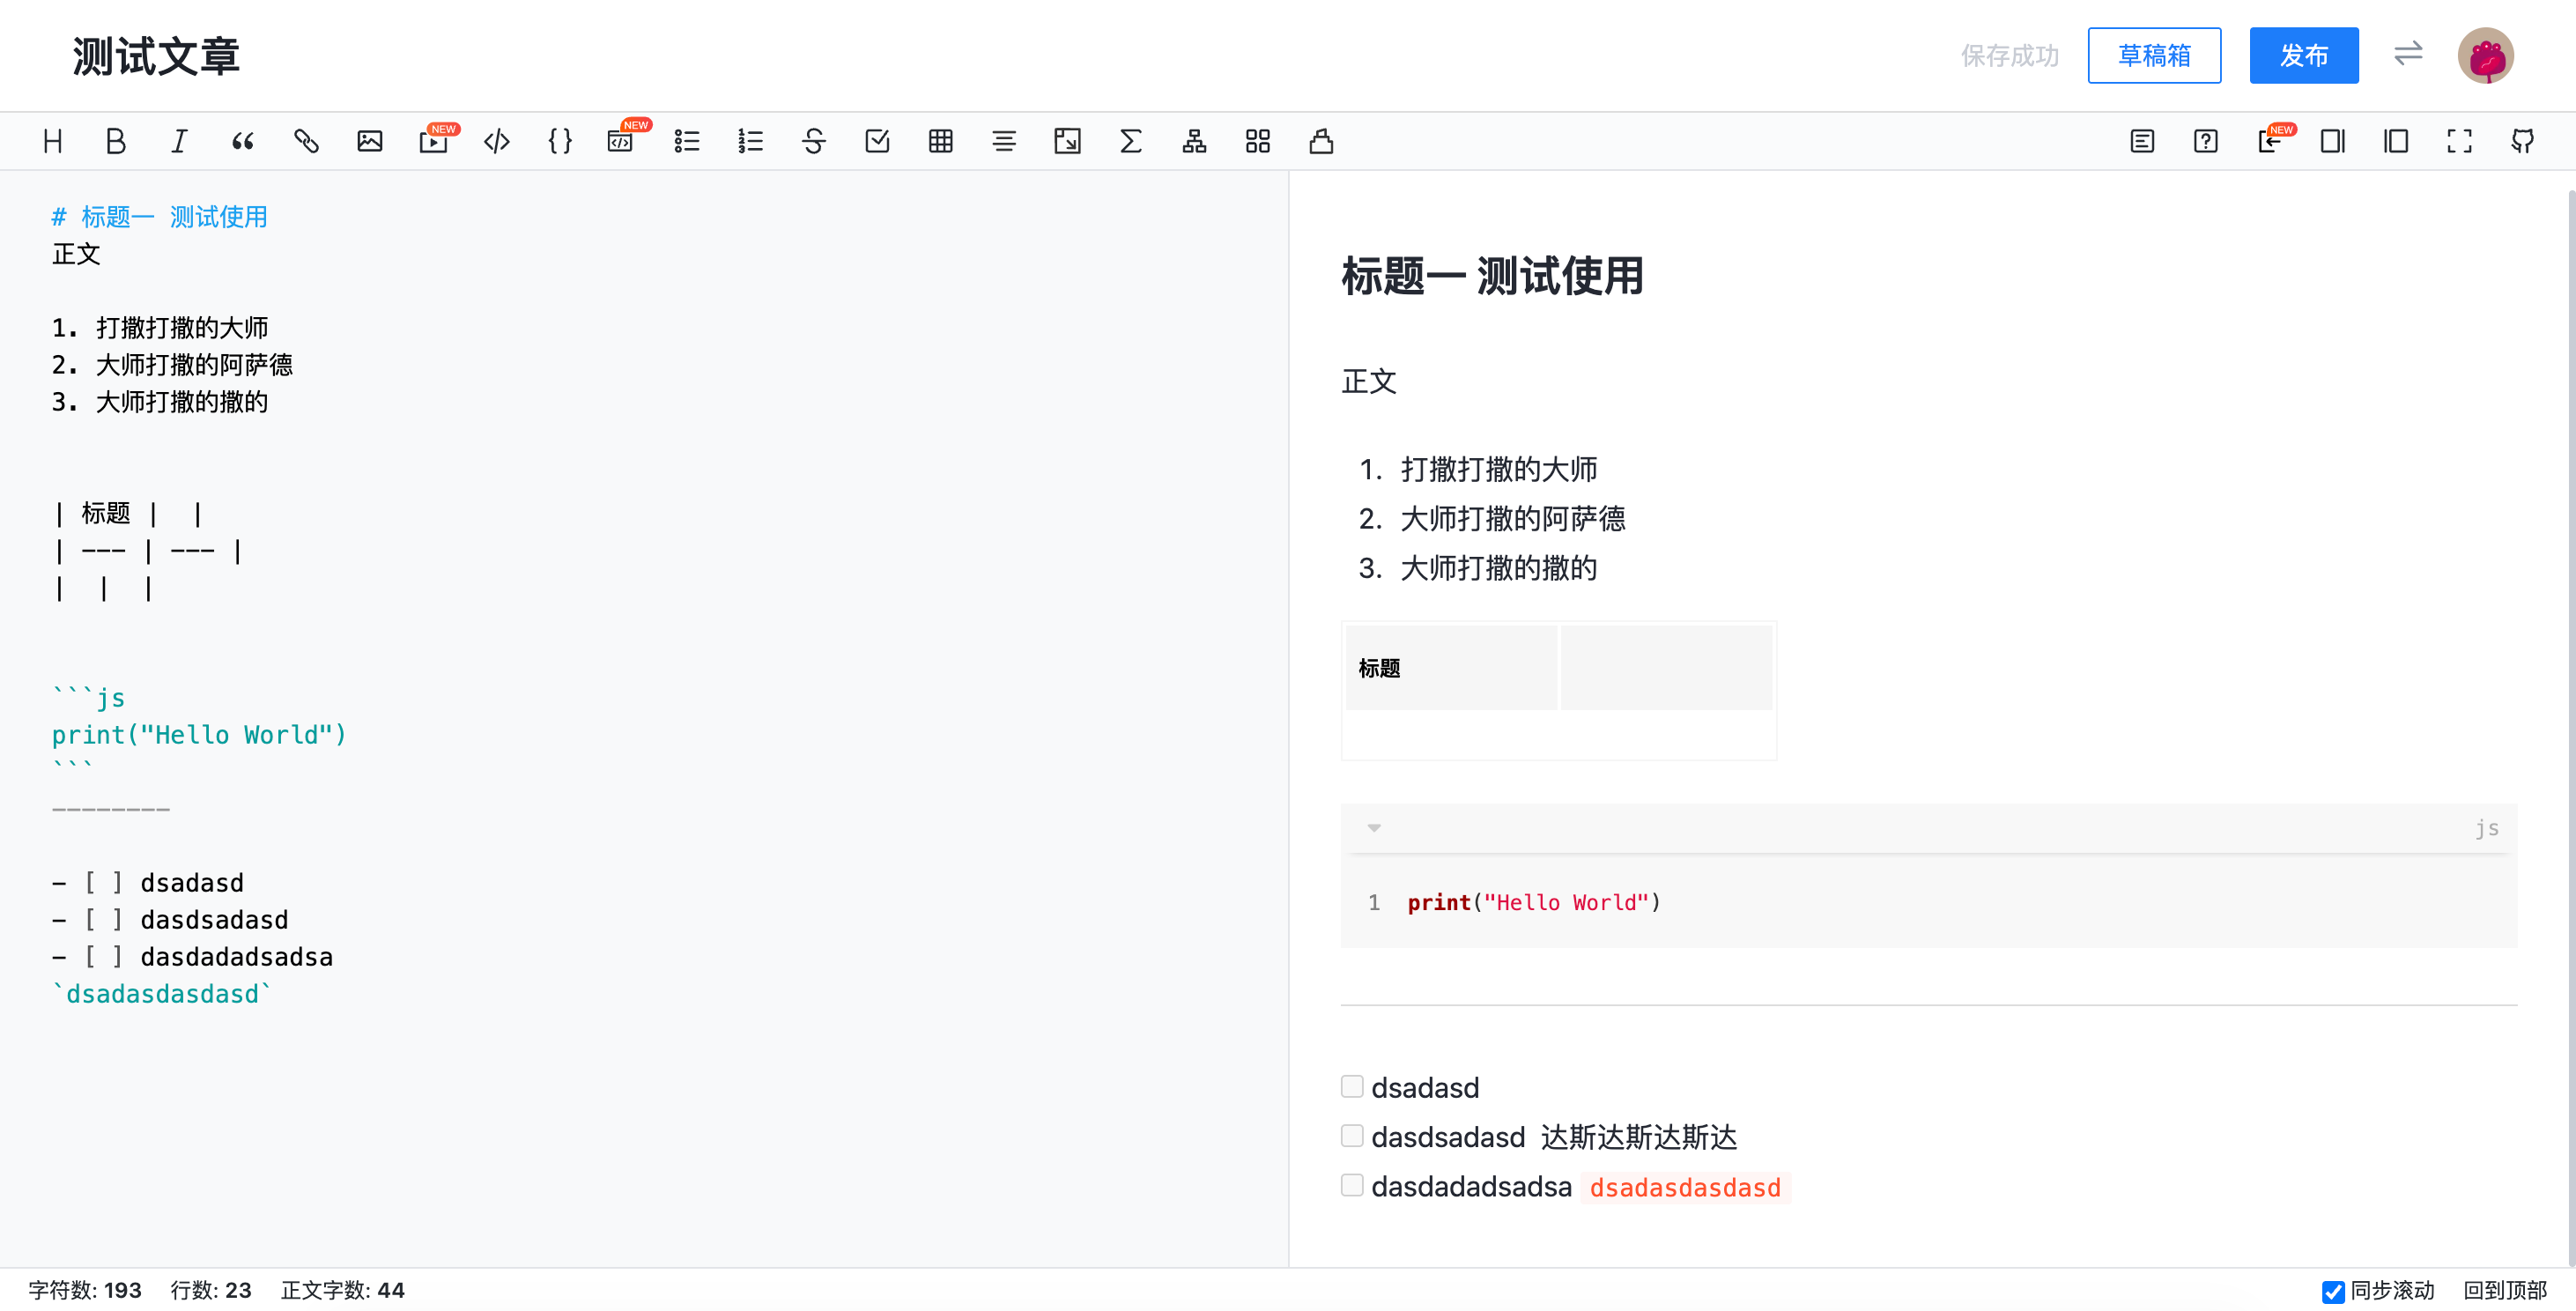This screenshot has height=1311, width=2576.
Task: Open the table of contents panel
Action: pos(2142,141)
